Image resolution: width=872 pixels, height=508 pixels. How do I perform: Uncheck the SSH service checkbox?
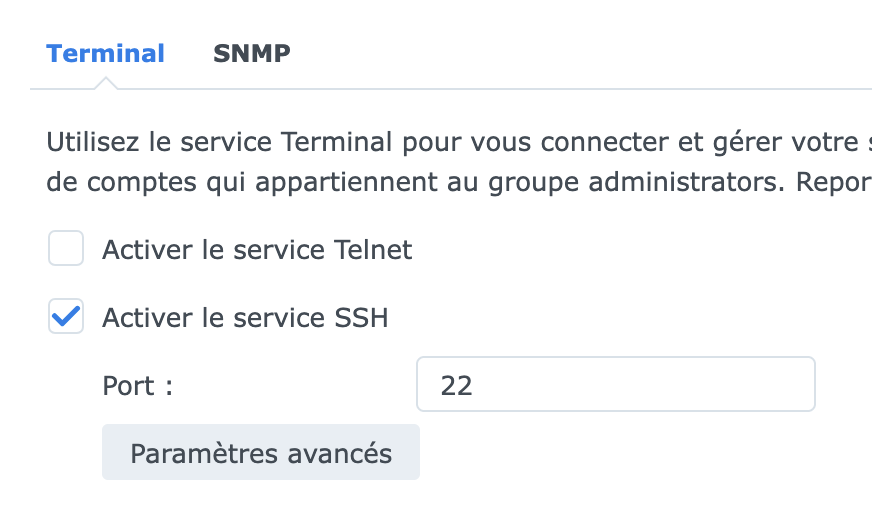[66, 318]
